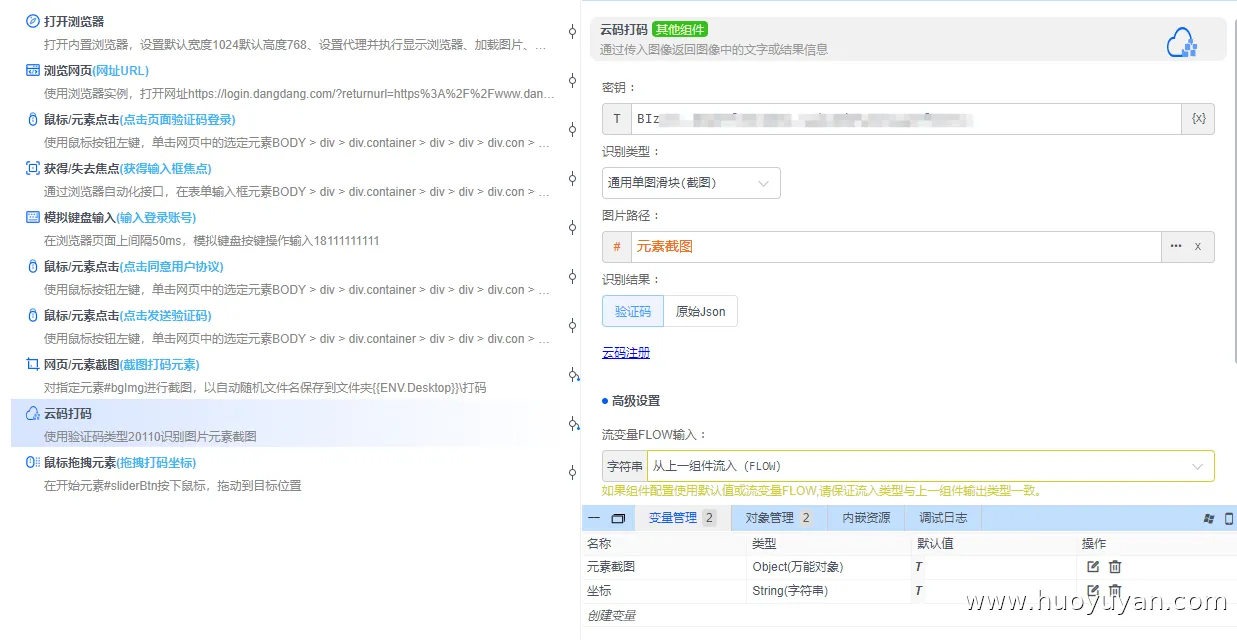Click description mentioning 模拟键盘按键操作输入18111111111
The height and width of the screenshot is (640, 1237).
211,241
